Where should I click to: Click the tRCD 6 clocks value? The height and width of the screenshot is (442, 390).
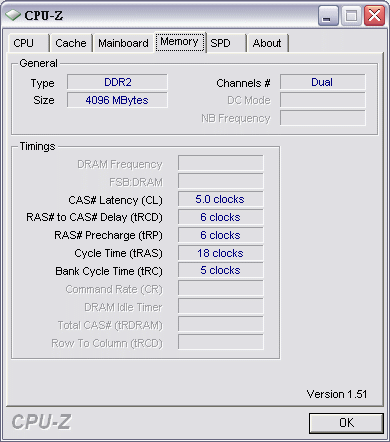click(221, 217)
